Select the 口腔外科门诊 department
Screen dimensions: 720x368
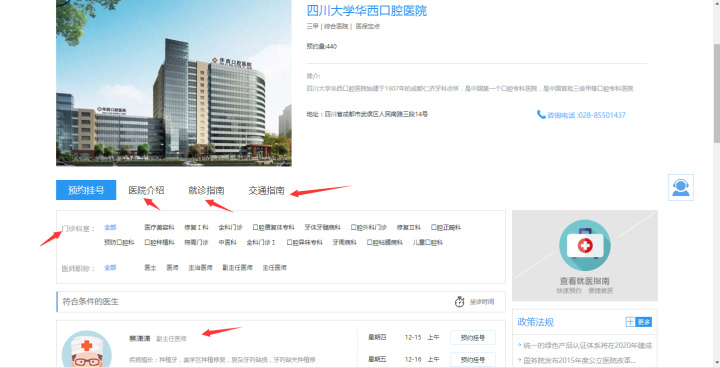pyautogui.click(x=369, y=227)
